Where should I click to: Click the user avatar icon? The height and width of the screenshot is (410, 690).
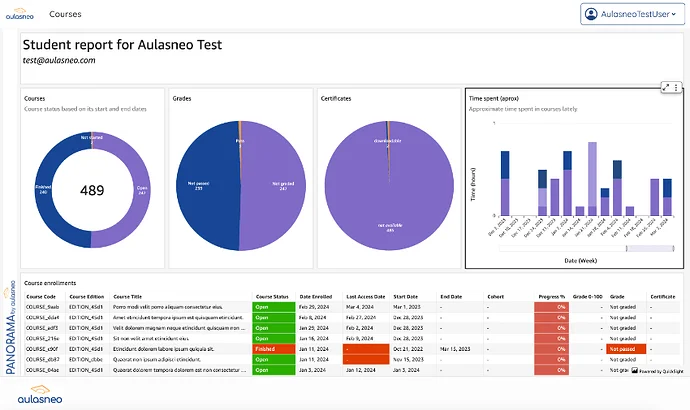(592, 14)
